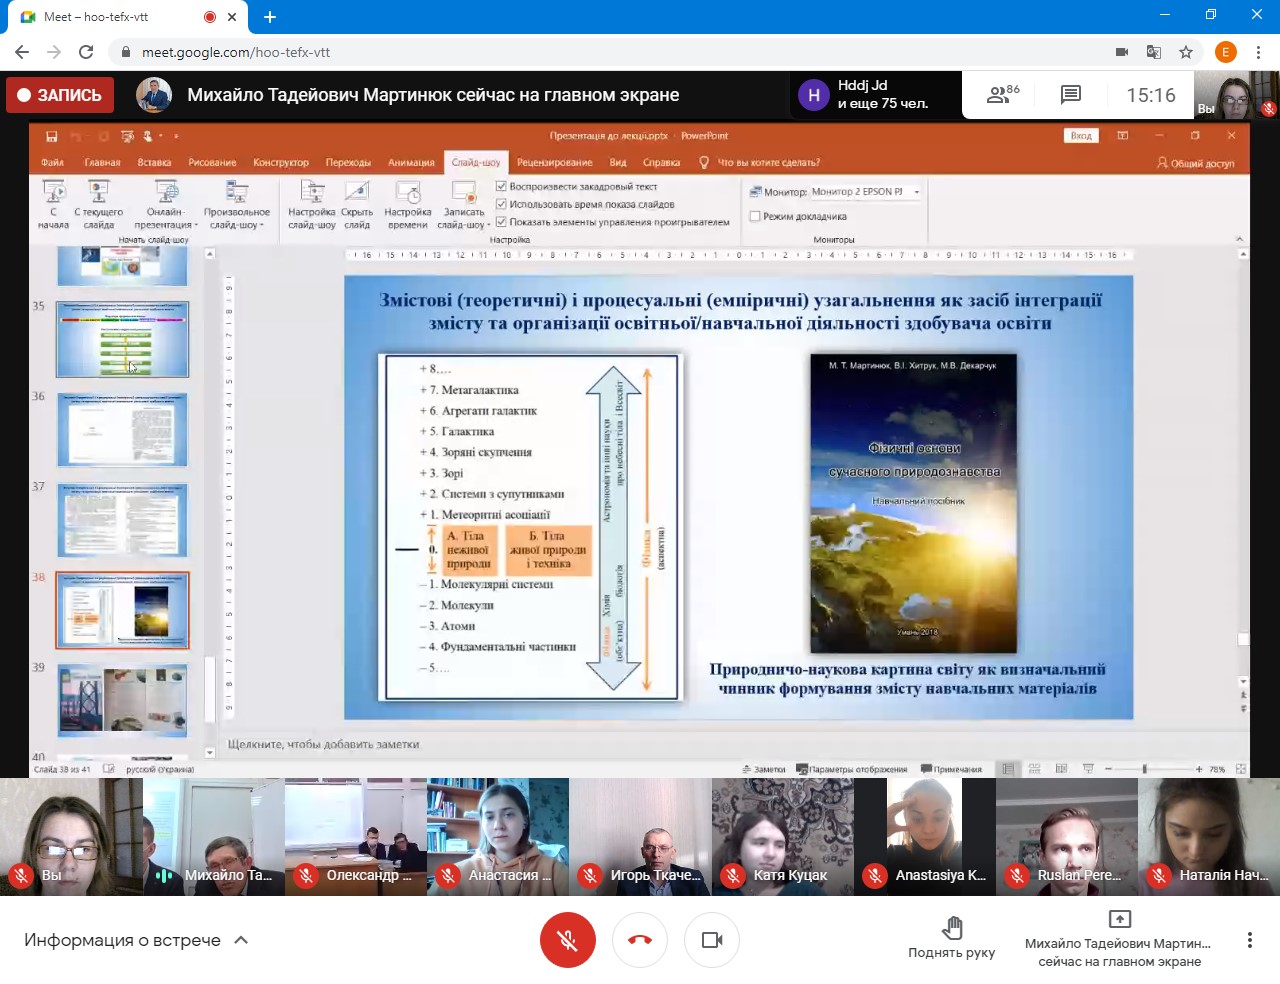This screenshot has width=1280, height=984.
Task: Open Meet more options menu
Action: click(1249, 940)
